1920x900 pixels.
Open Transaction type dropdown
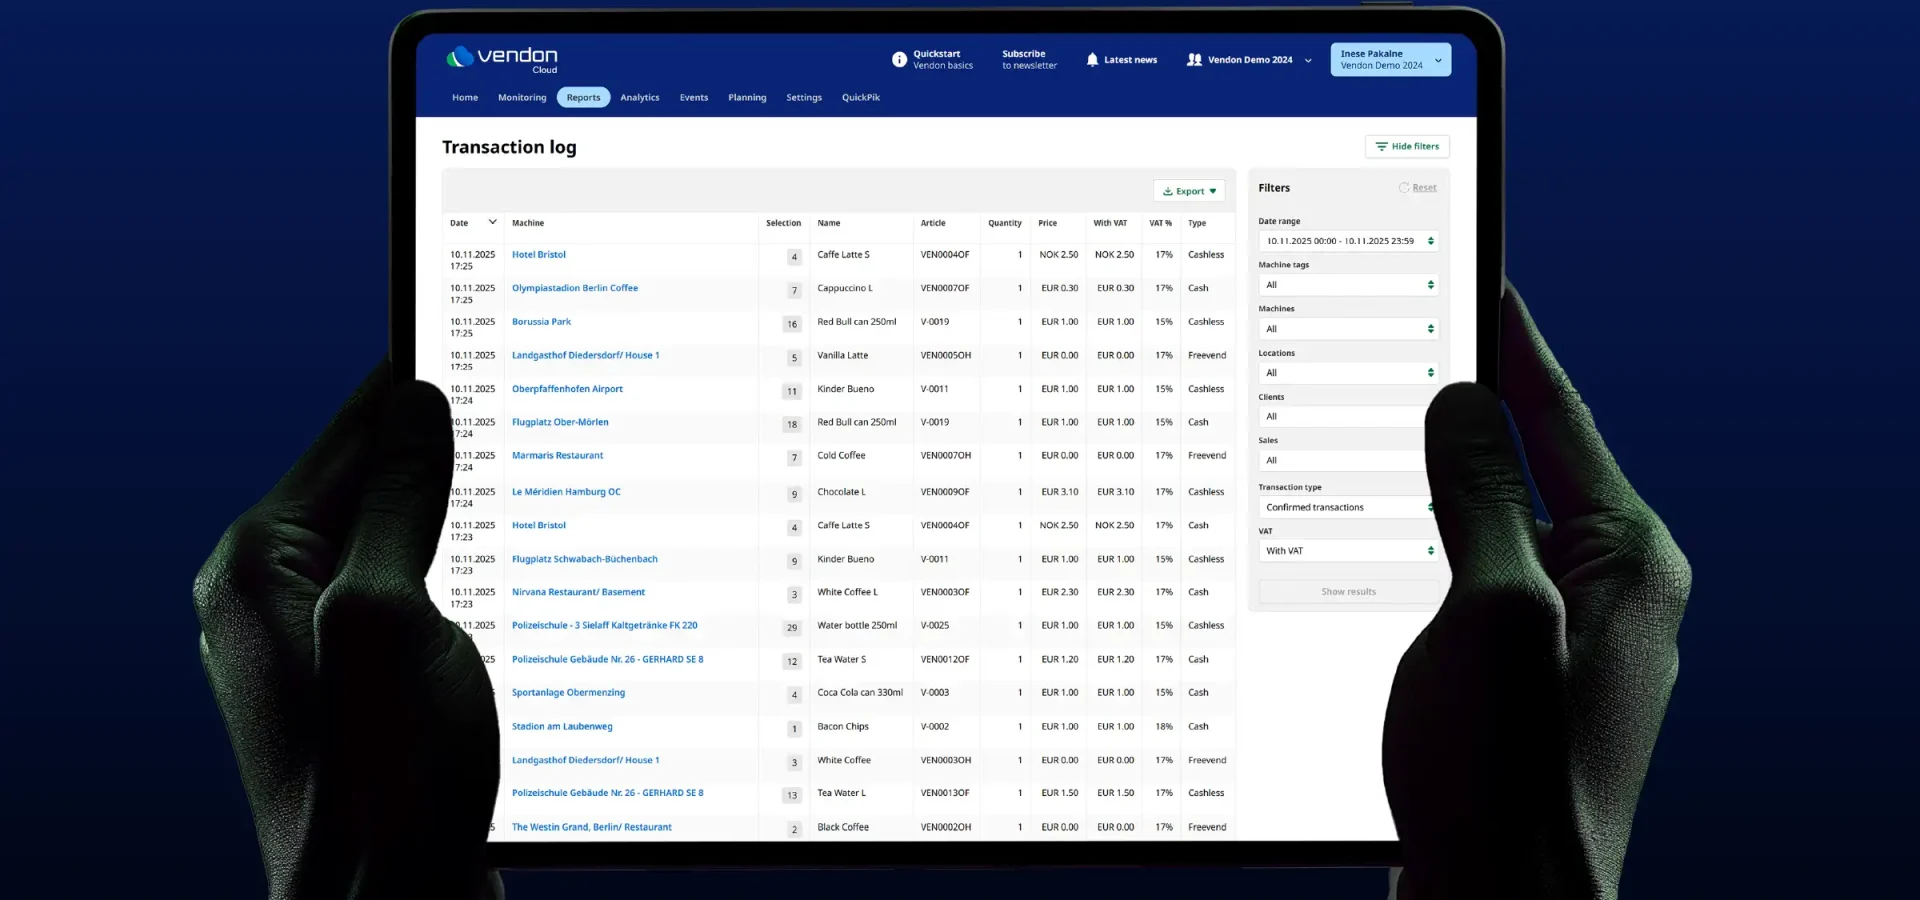[x=1346, y=507]
